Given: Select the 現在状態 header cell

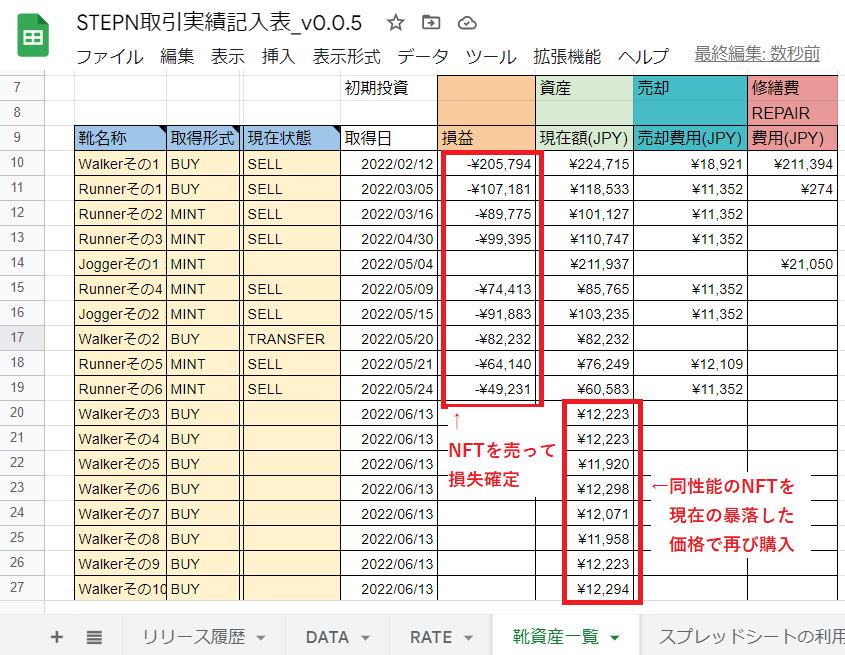Looking at the screenshot, I should (292, 138).
